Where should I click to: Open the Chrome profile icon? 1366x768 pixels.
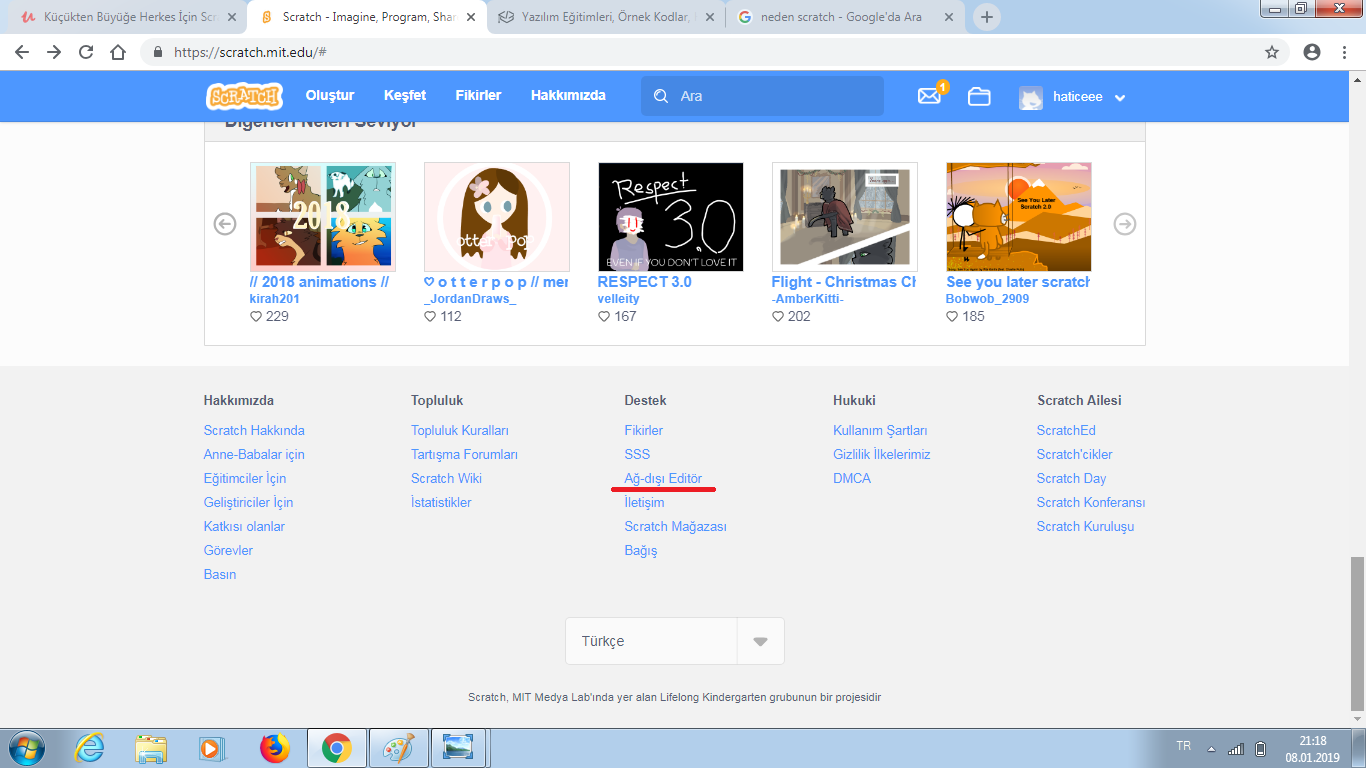click(1312, 52)
